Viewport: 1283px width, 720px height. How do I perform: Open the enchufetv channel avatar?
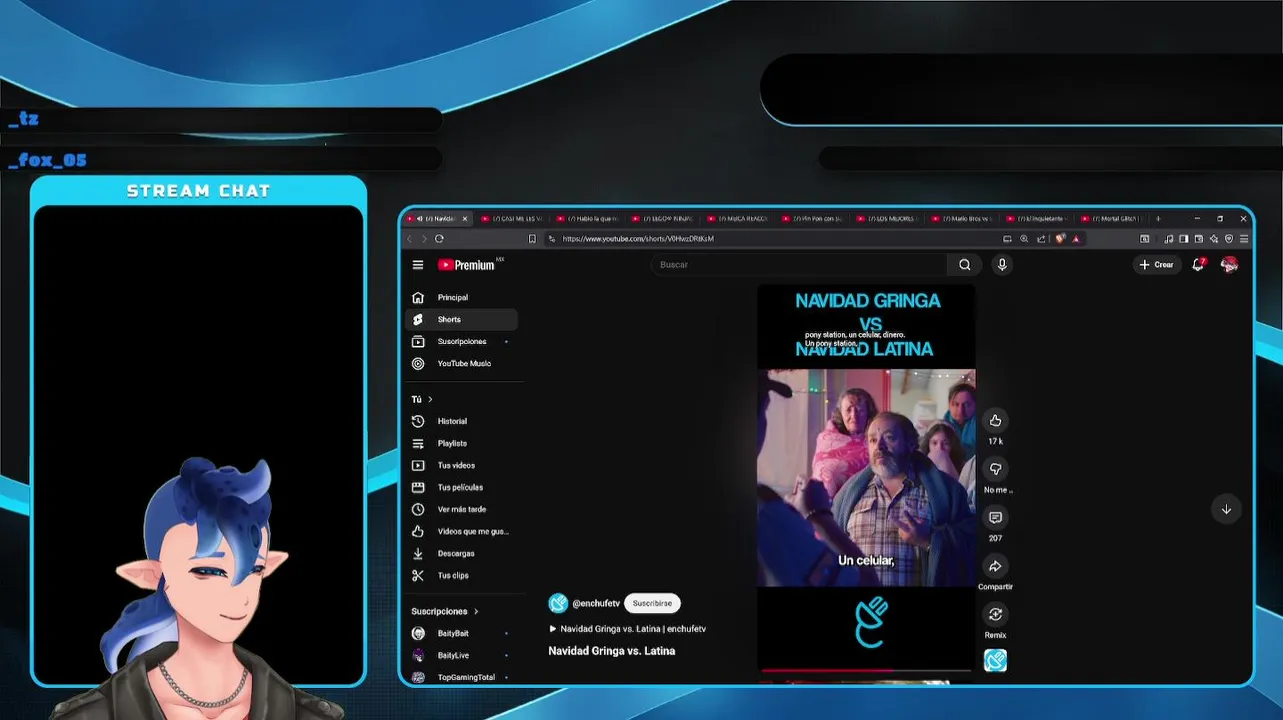[558, 603]
